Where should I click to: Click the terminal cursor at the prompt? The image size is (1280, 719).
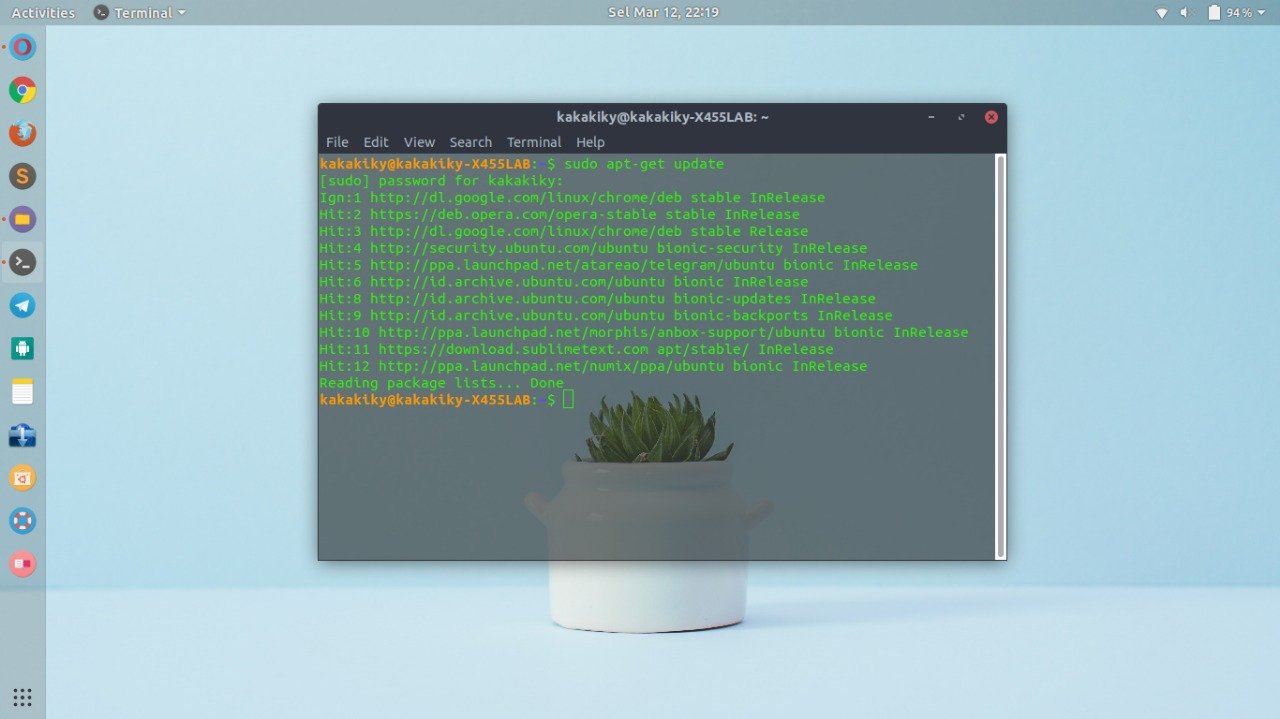(x=568, y=400)
